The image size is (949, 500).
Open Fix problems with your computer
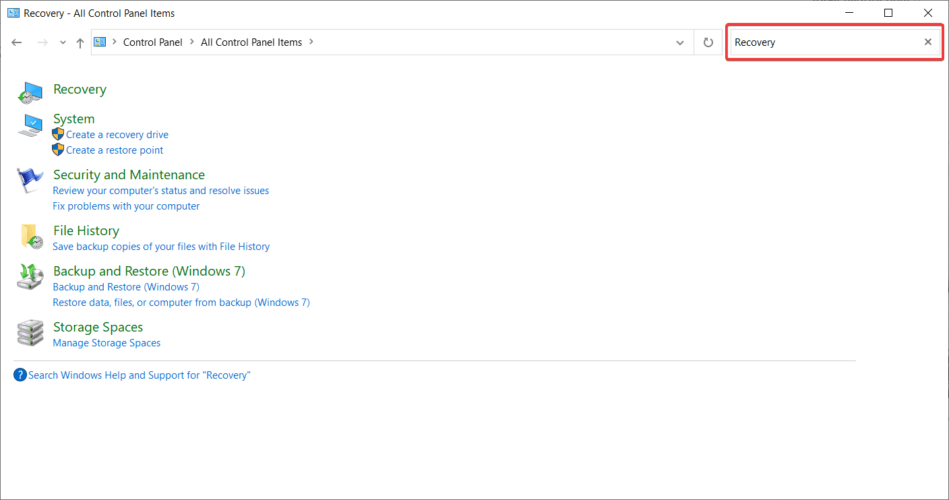pyautogui.click(x=126, y=206)
